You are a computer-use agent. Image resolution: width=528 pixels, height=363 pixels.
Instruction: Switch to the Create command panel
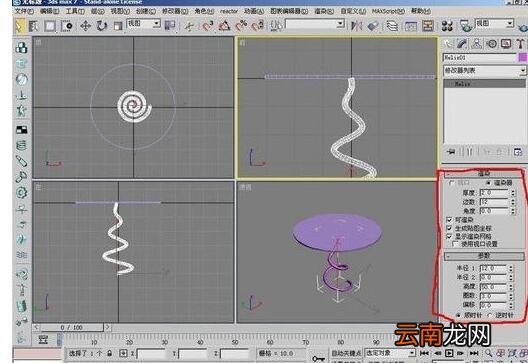pos(448,44)
